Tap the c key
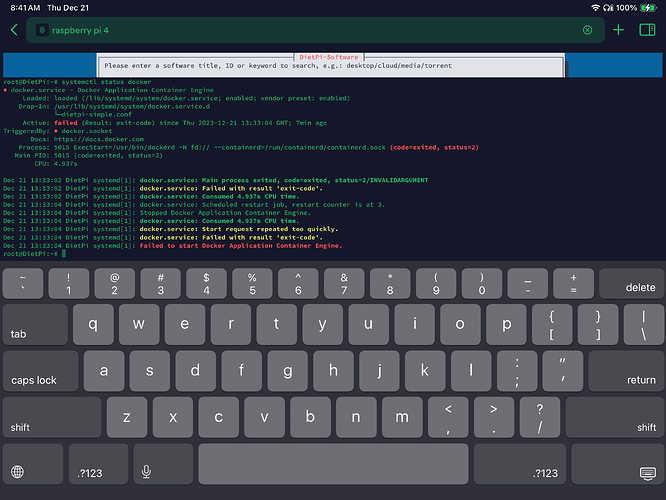666x500 pixels. 218,418
